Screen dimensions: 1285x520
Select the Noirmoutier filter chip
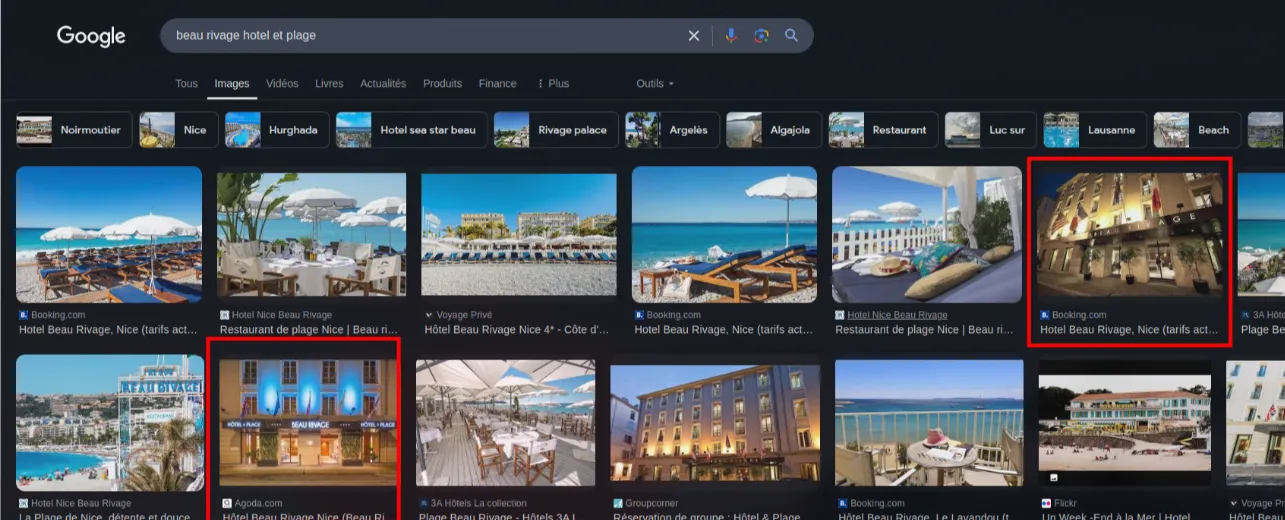pos(74,130)
